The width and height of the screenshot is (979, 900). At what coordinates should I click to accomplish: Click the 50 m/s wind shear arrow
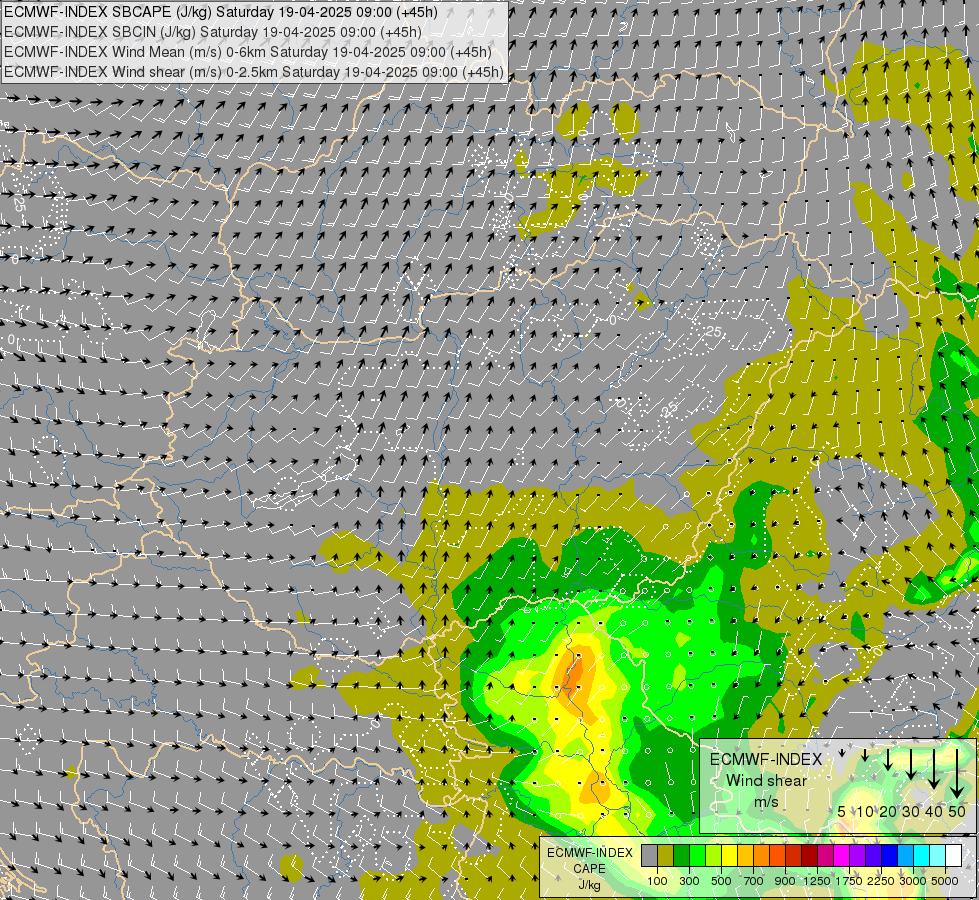click(x=957, y=774)
